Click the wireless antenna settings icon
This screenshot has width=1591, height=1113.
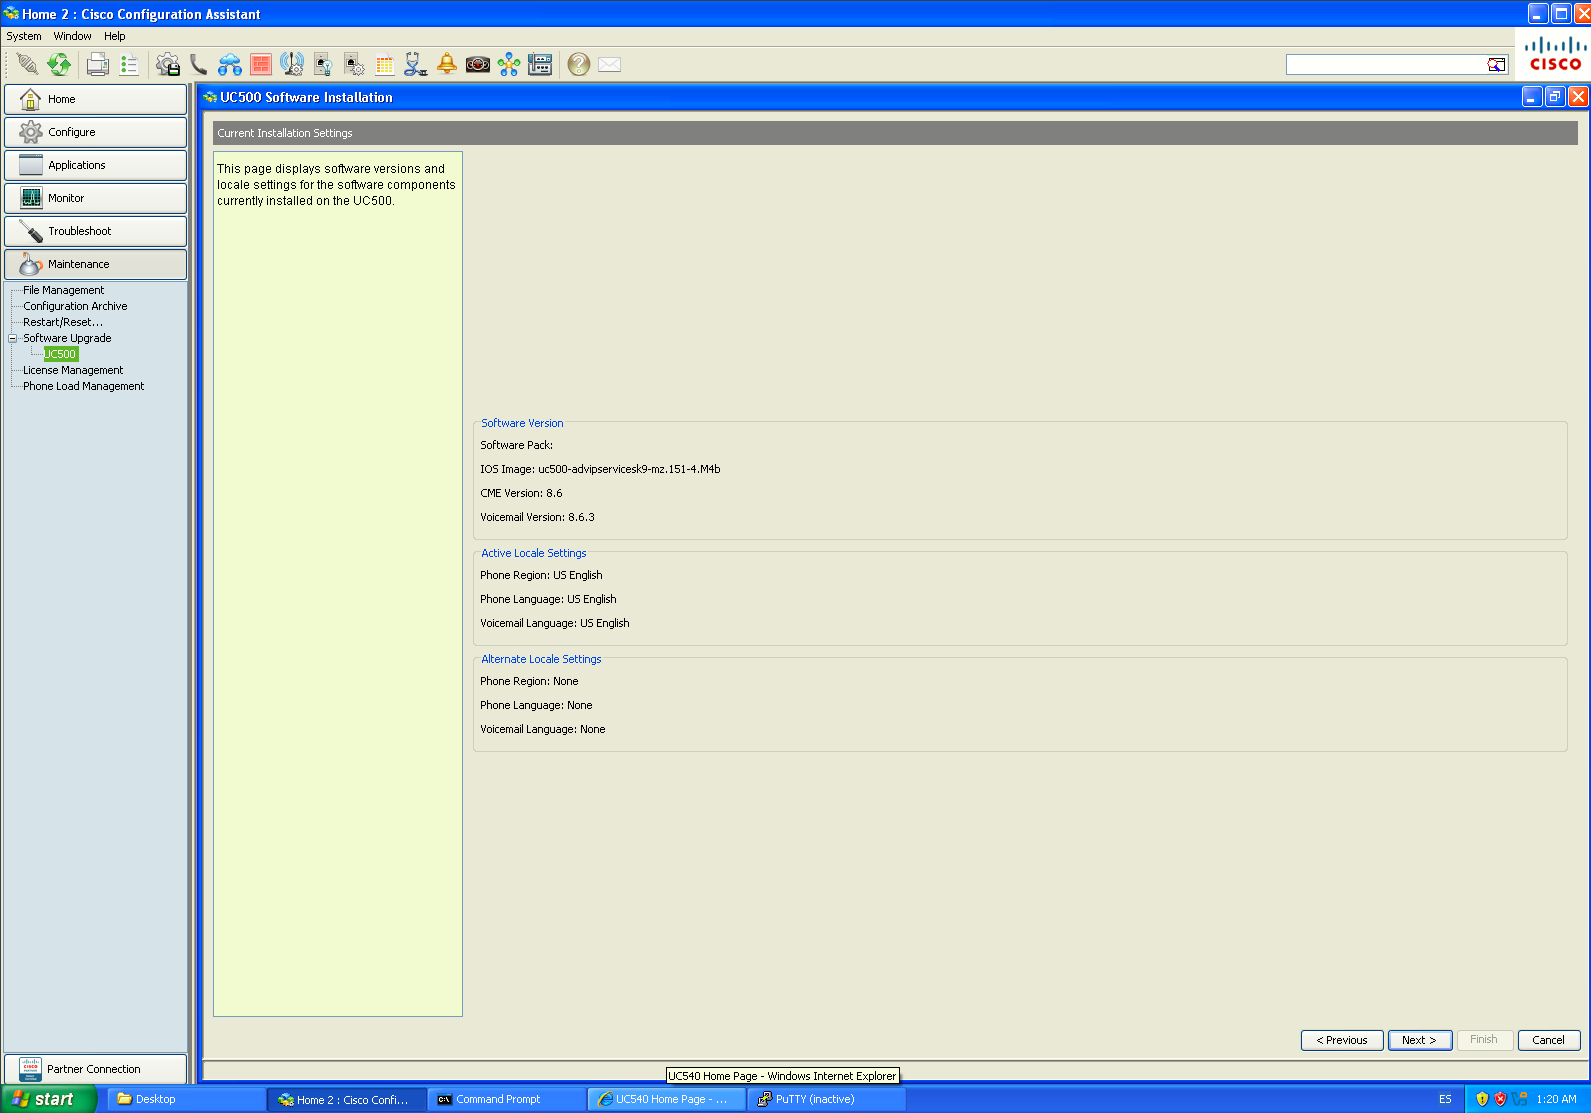click(x=292, y=65)
